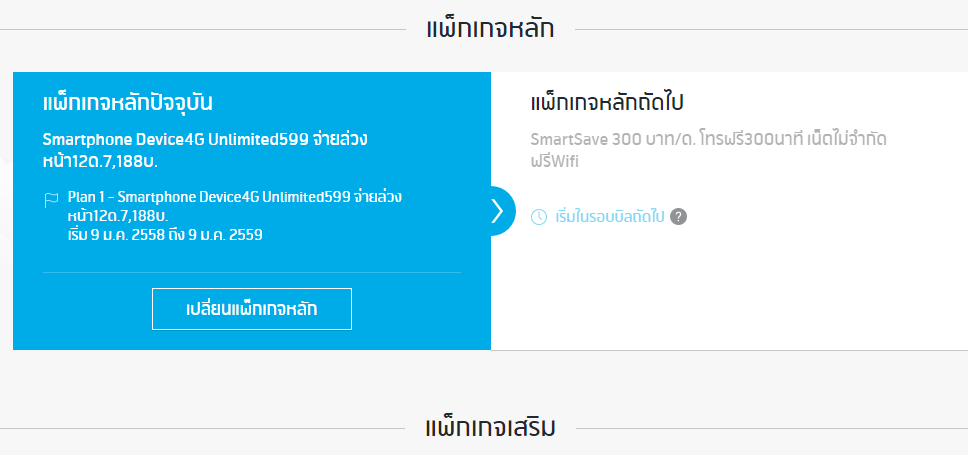Click the date range starting 9 ม.ค. 2558

tap(166, 235)
